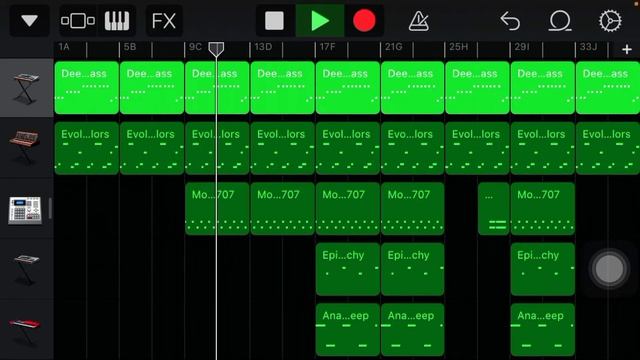
Task: Open the loop browser
Action: pyautogui.click(x=560, y=20)
